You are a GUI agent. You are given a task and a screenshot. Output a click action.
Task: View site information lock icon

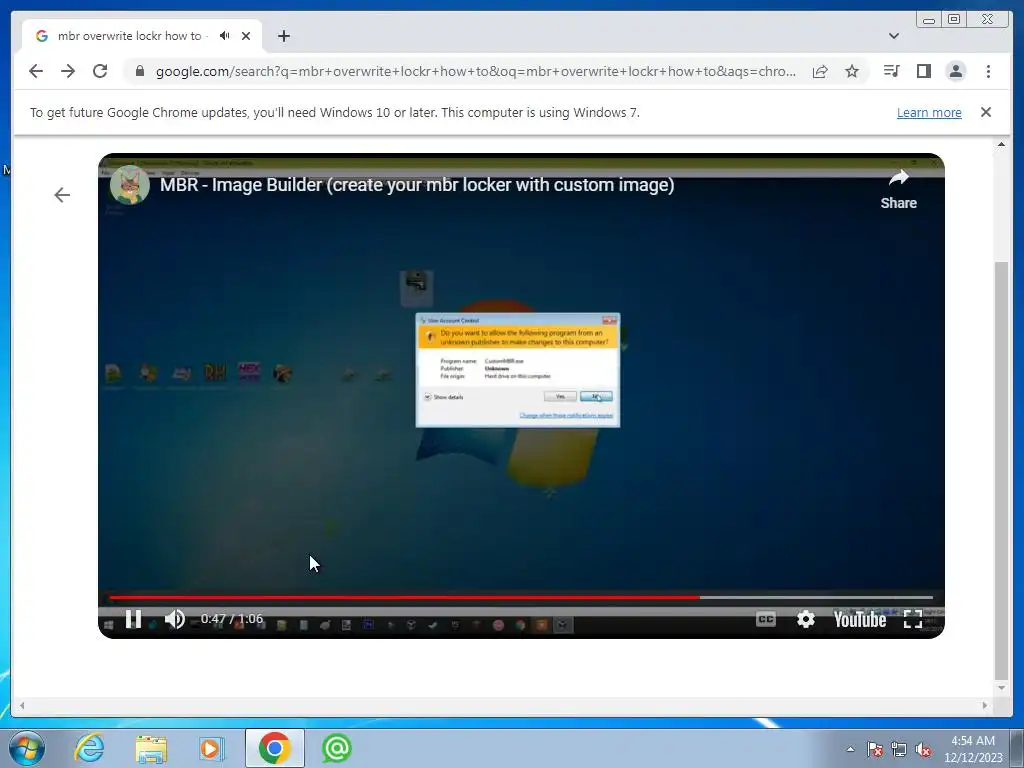(x=140, y=71)
